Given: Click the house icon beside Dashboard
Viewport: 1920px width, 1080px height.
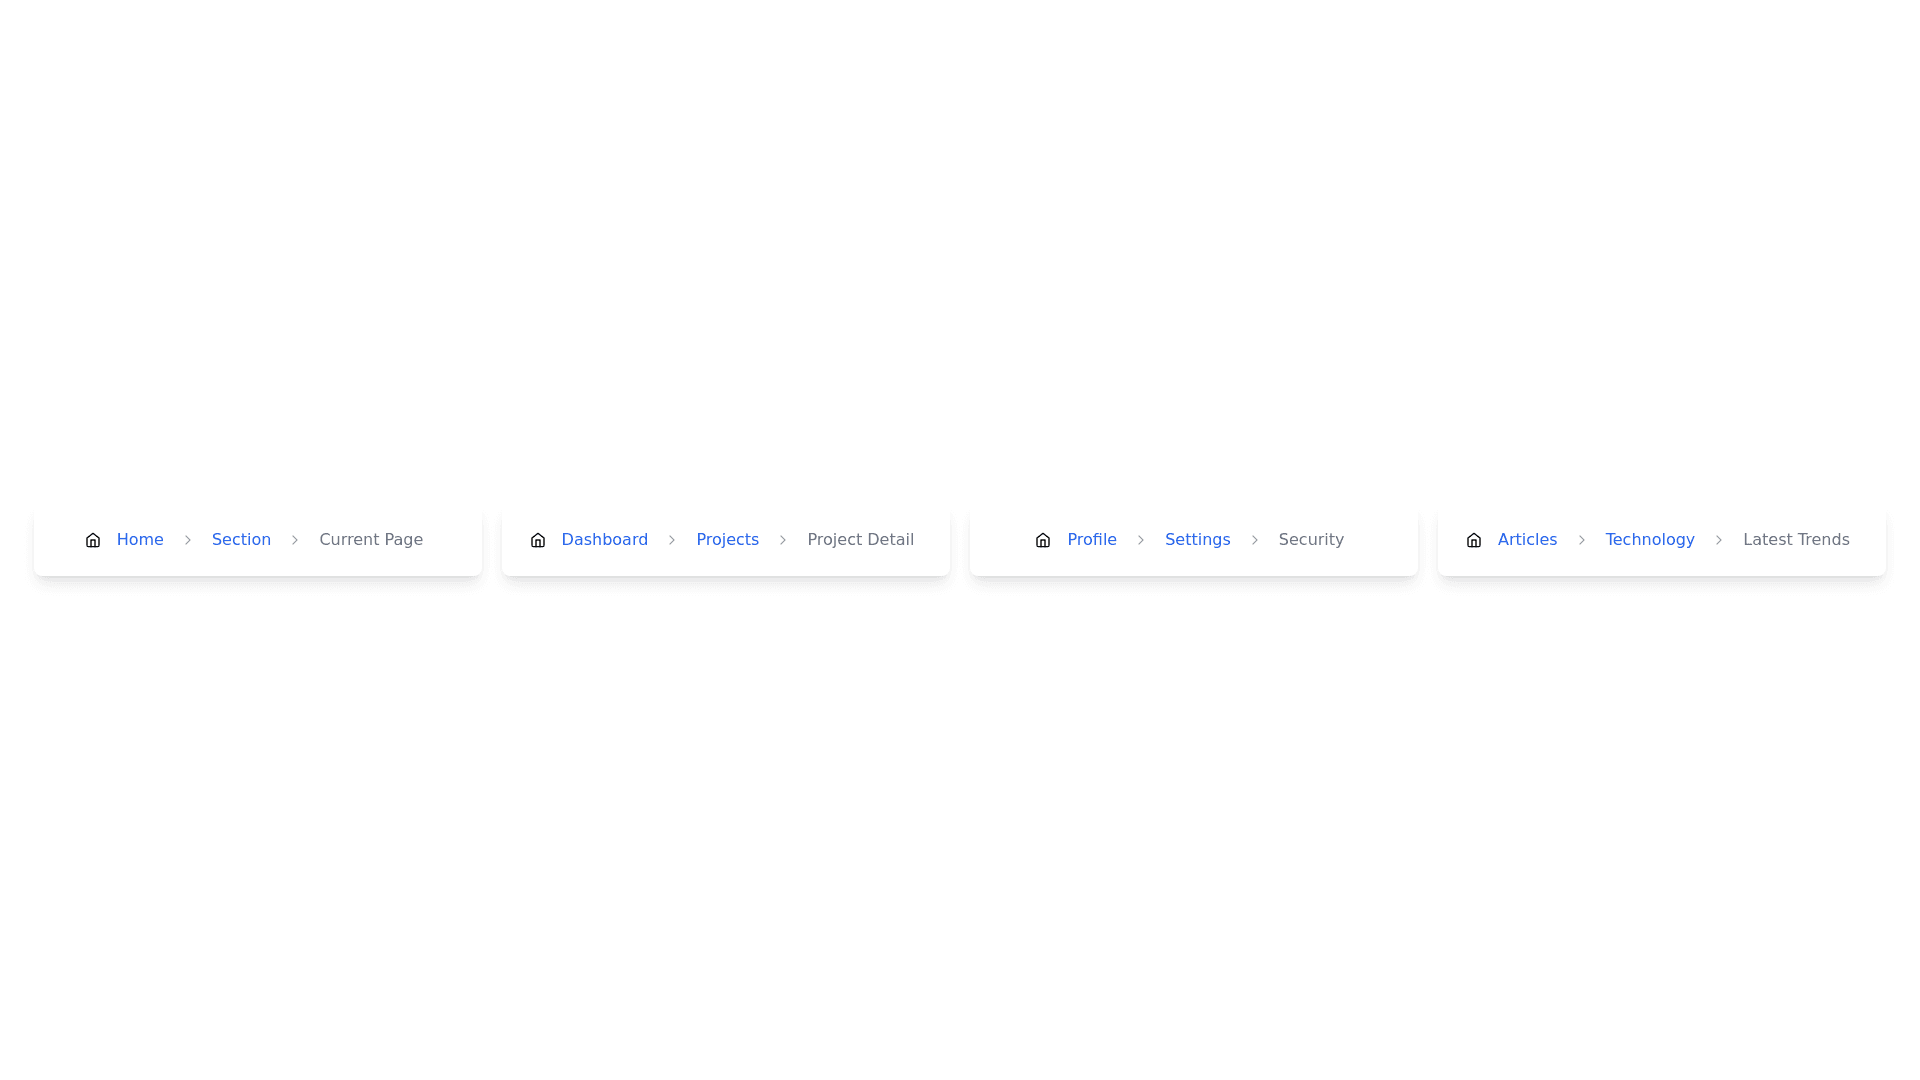Looking at the screenshot, I should click(x=537, y=540).
